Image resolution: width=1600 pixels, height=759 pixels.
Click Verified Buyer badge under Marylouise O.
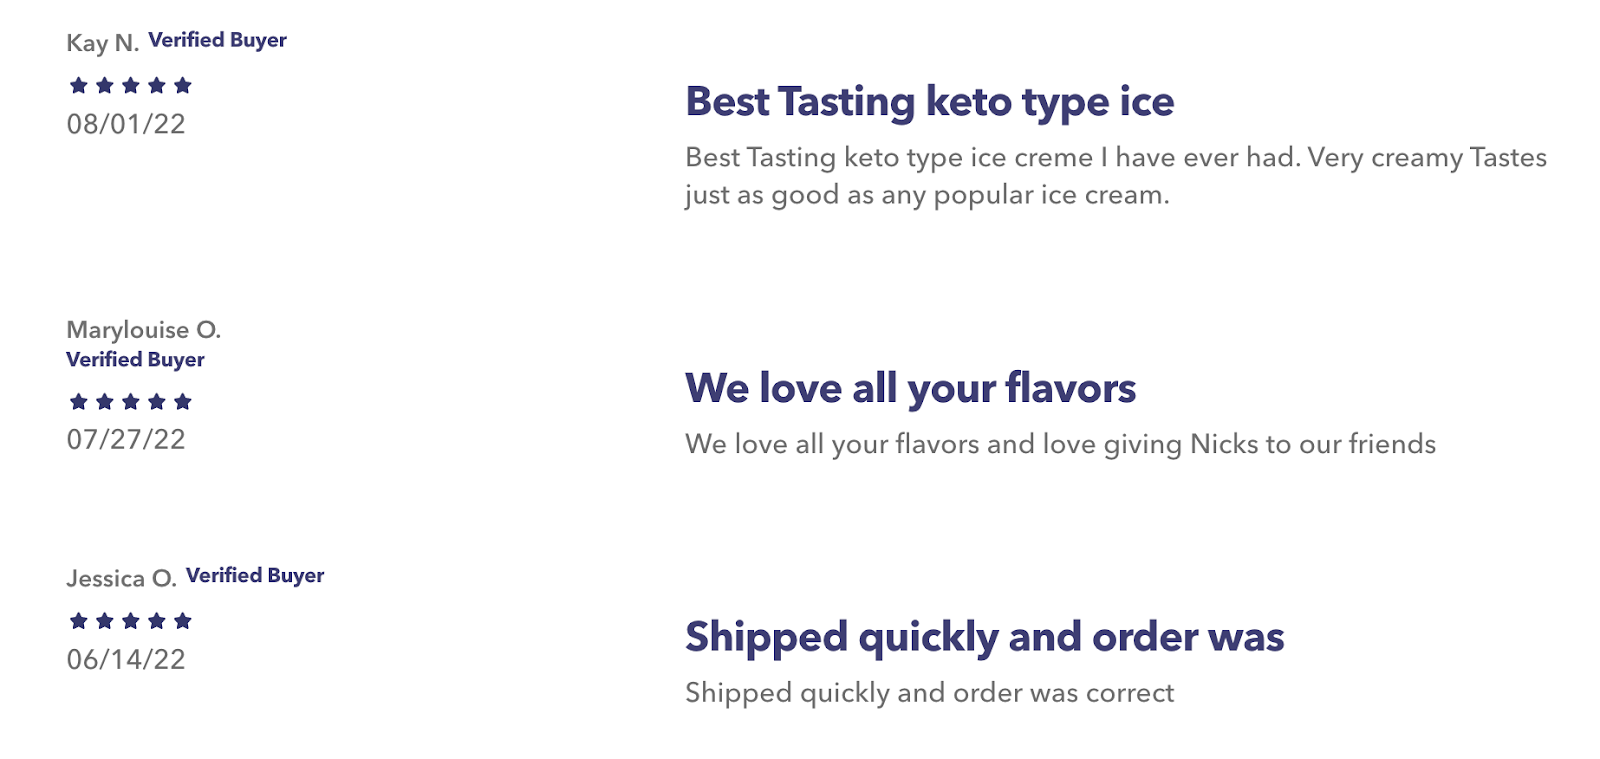coord(135,360)
